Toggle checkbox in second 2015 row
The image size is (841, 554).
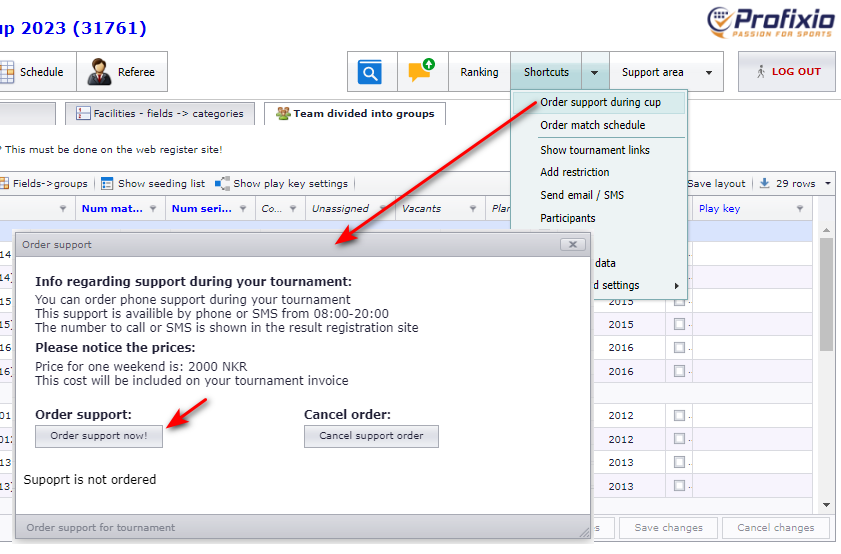coord(679,324)
